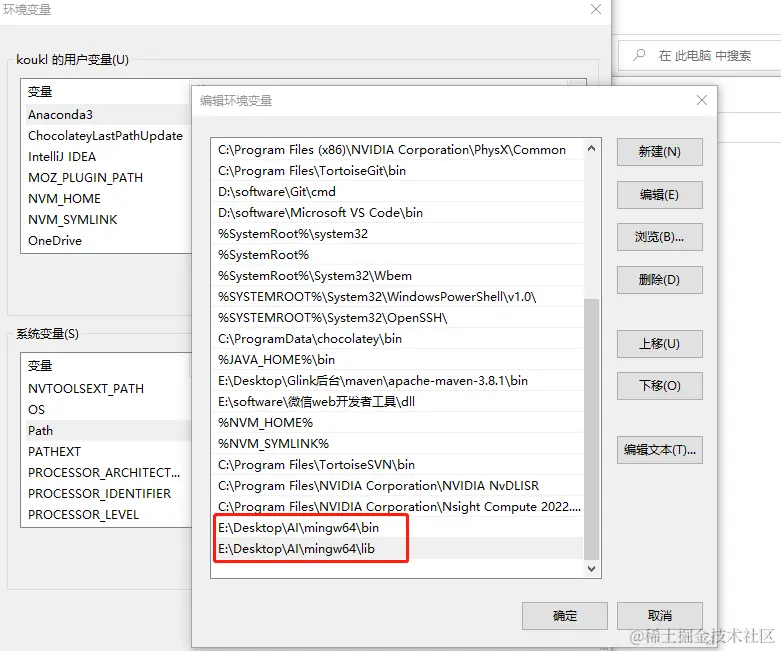
Task: Open 编辑文本(T)... text editor
Action: tap(659, 450)
